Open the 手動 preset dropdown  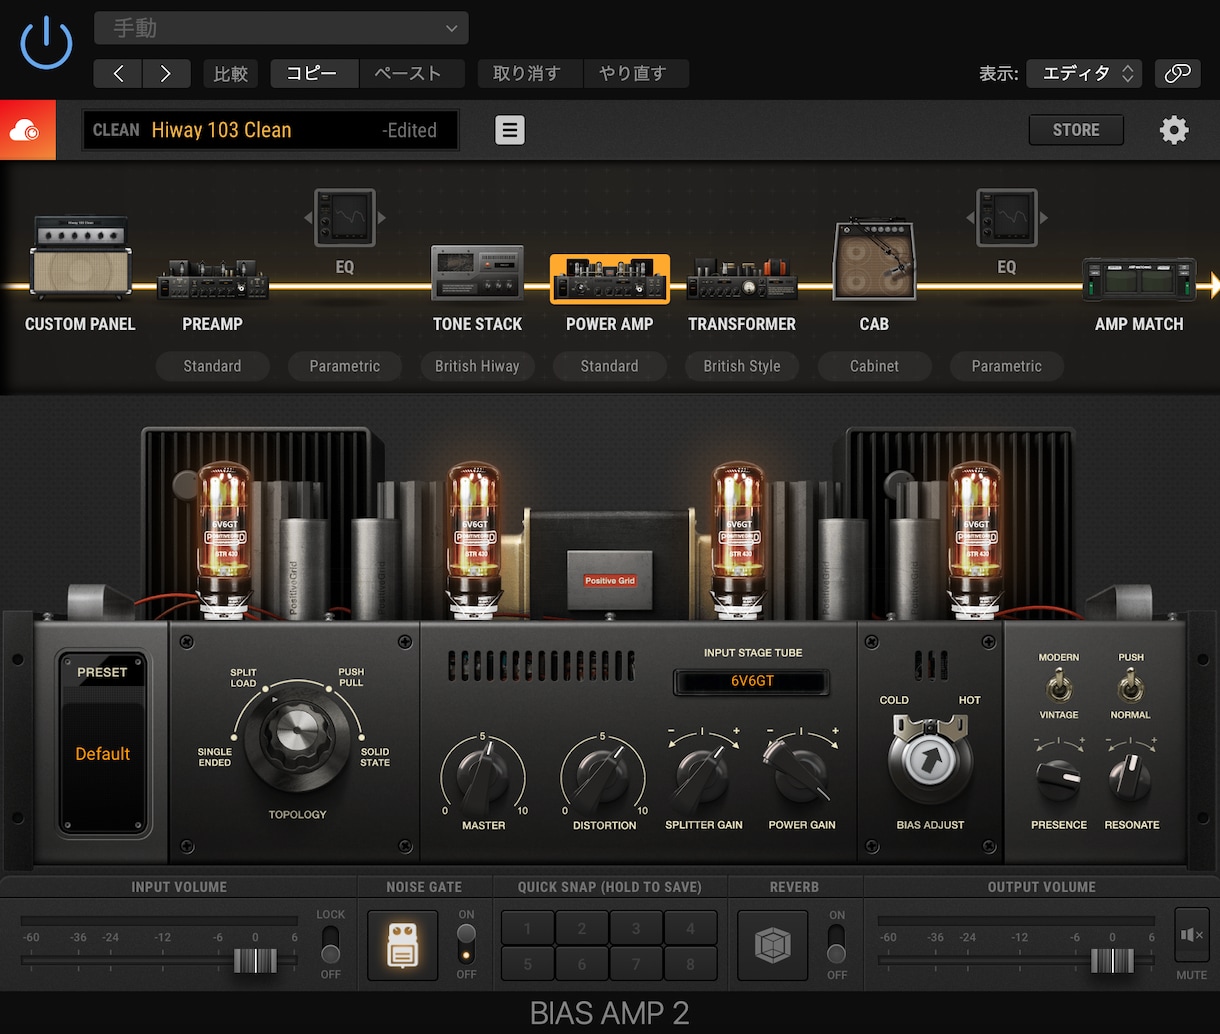[281, 28]
